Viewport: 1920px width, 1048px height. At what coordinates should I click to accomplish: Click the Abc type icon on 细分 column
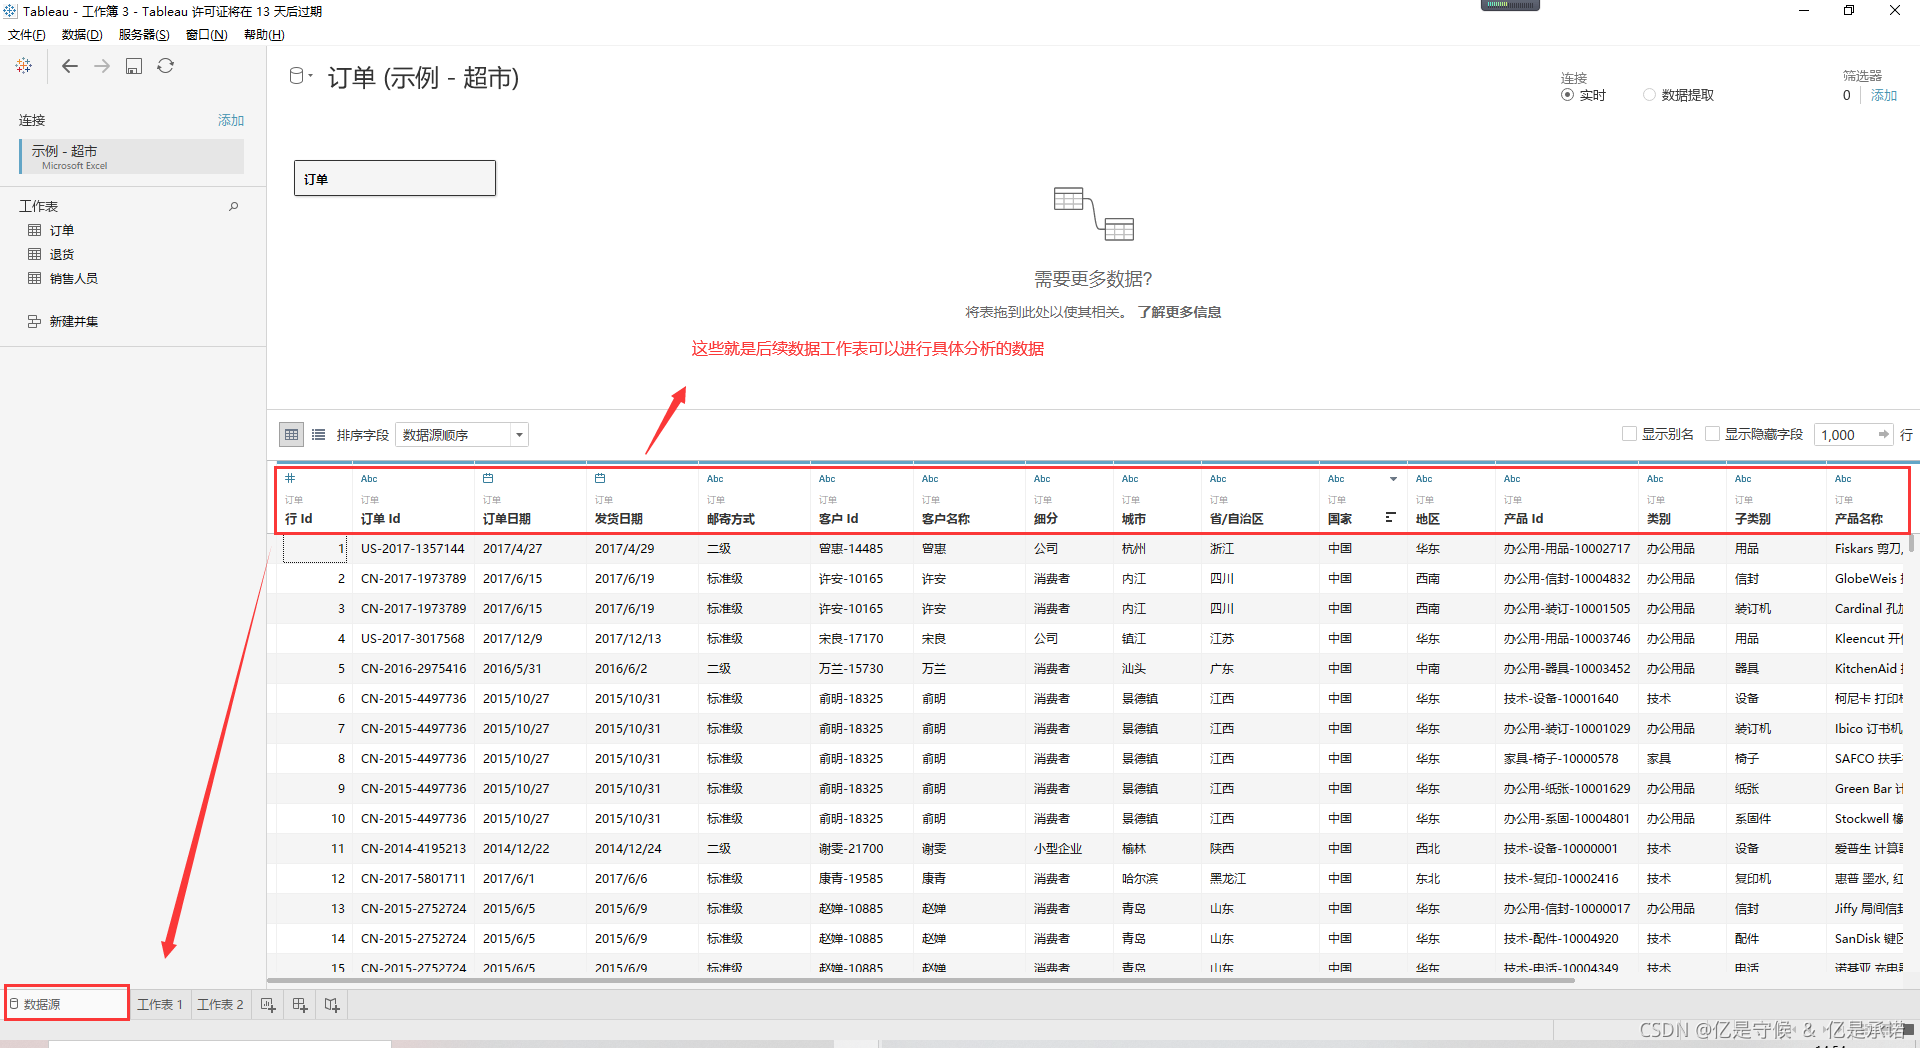point(1042,478)
